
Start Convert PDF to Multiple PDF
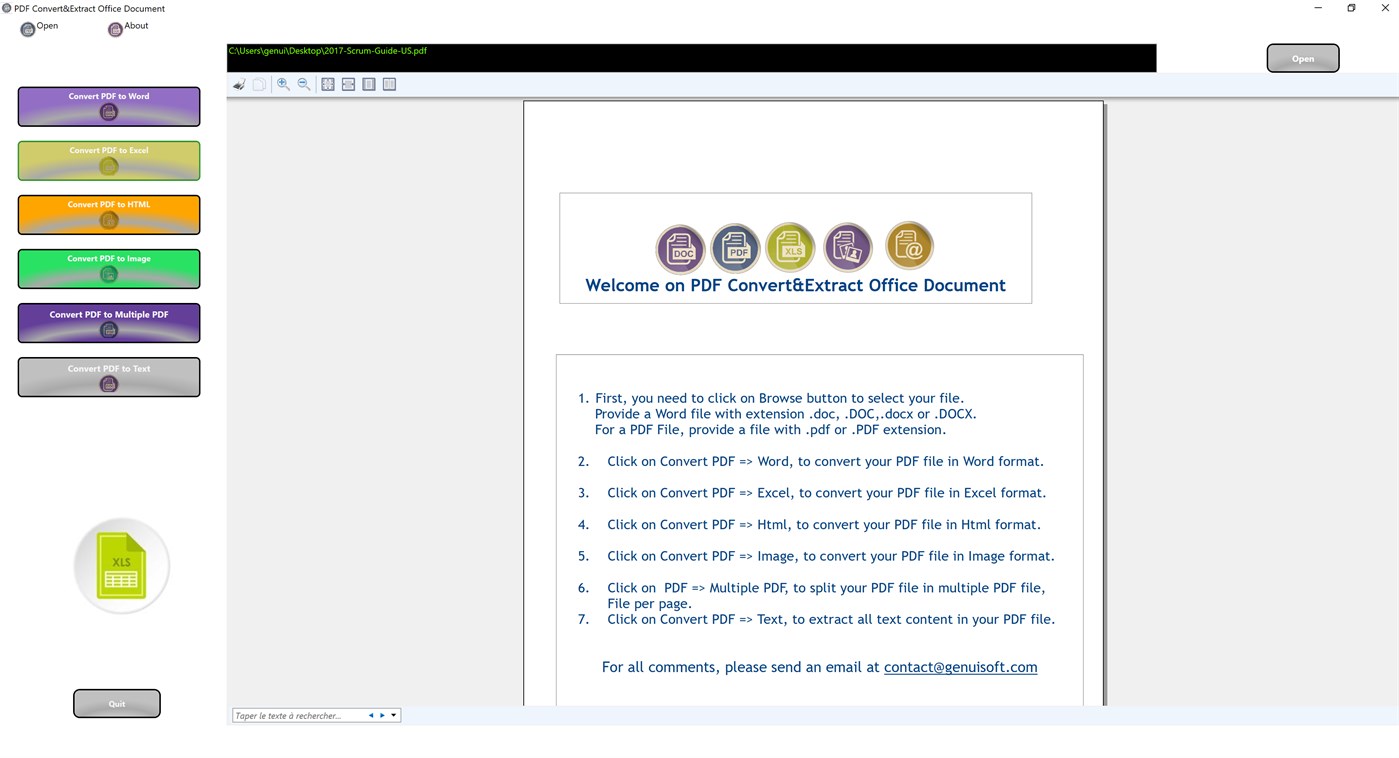(x=108, y=322)
